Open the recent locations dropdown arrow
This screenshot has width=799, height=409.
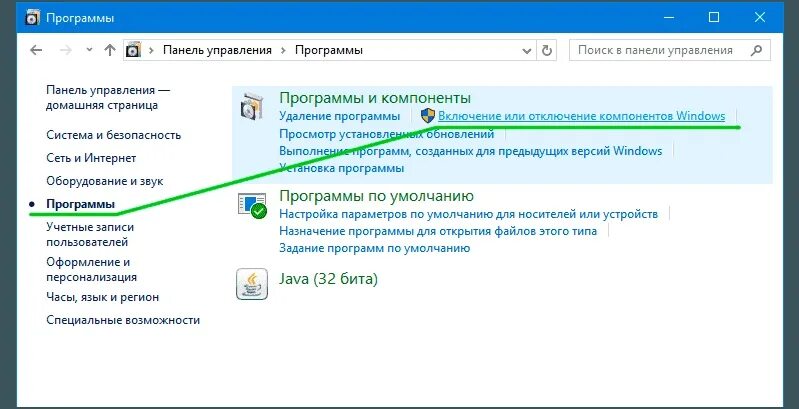coord(89,50)
